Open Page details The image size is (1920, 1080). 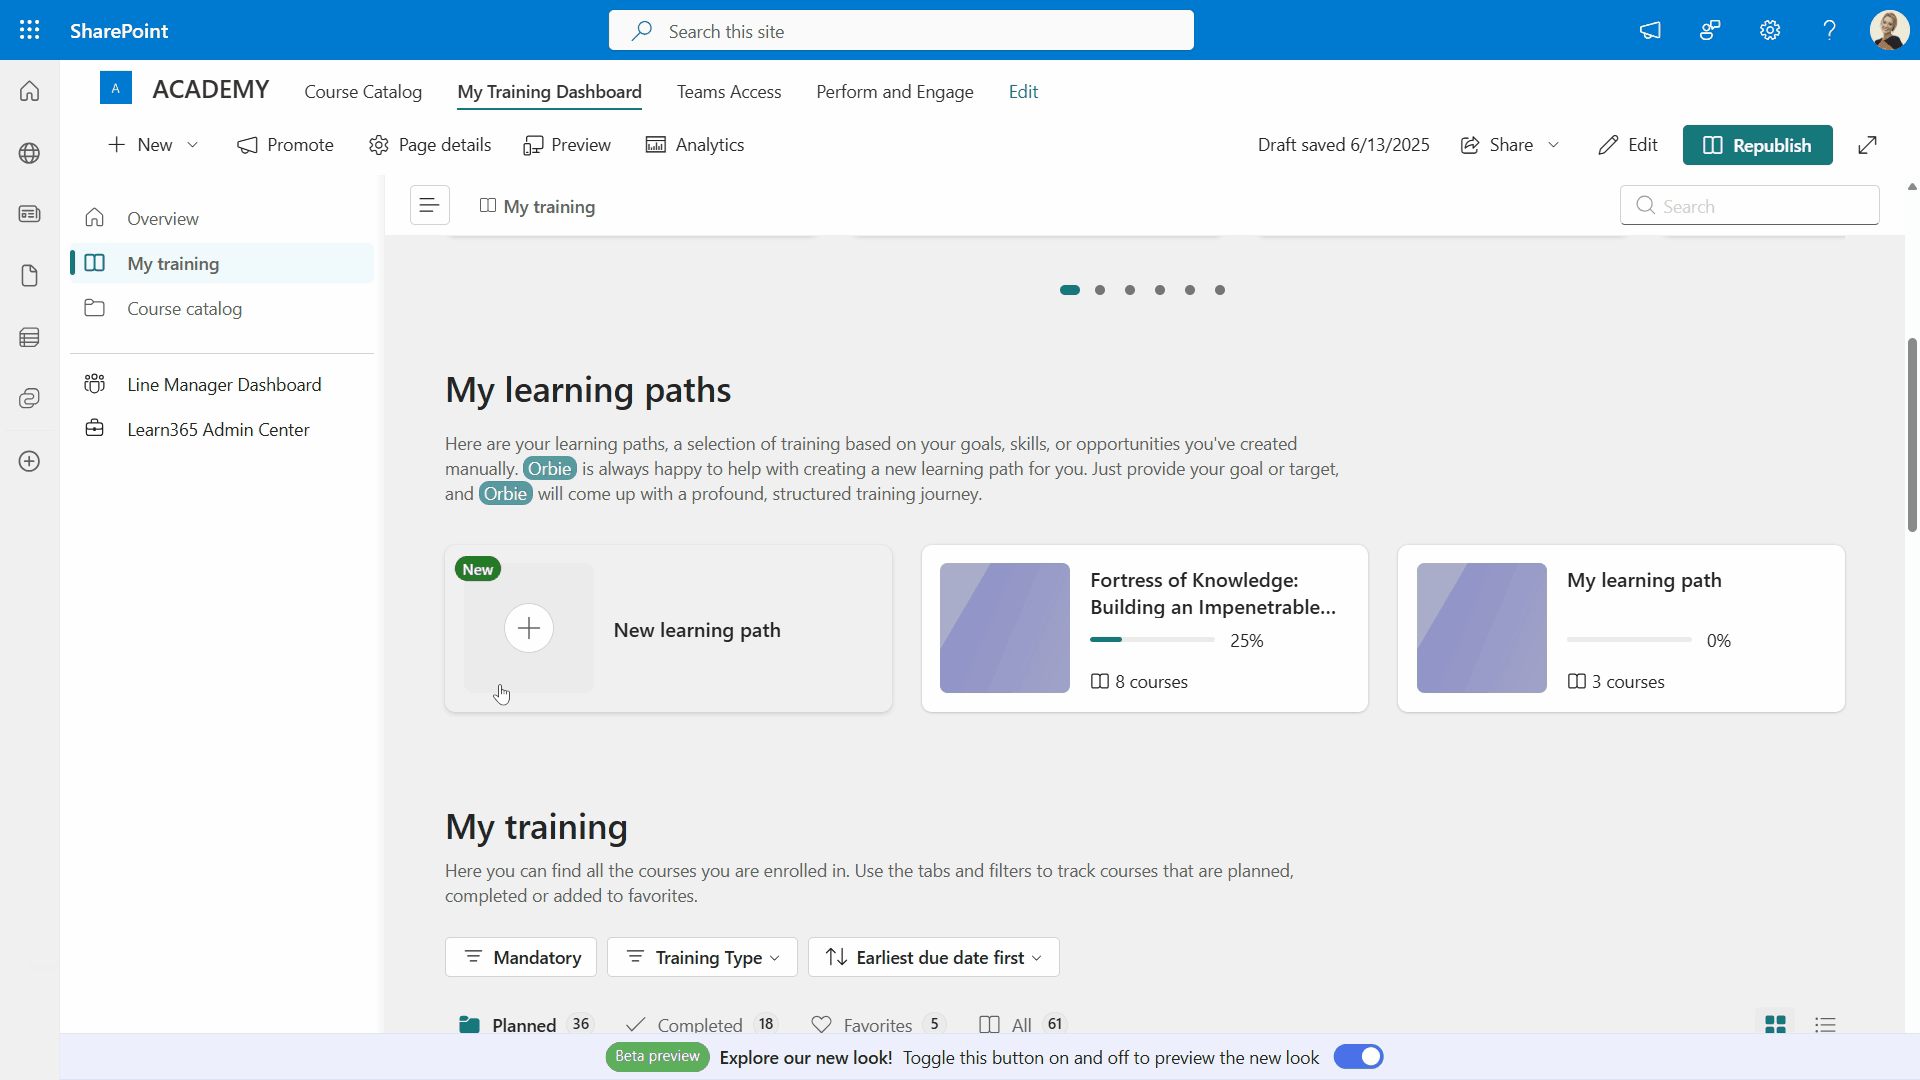[x=431, y=145]
